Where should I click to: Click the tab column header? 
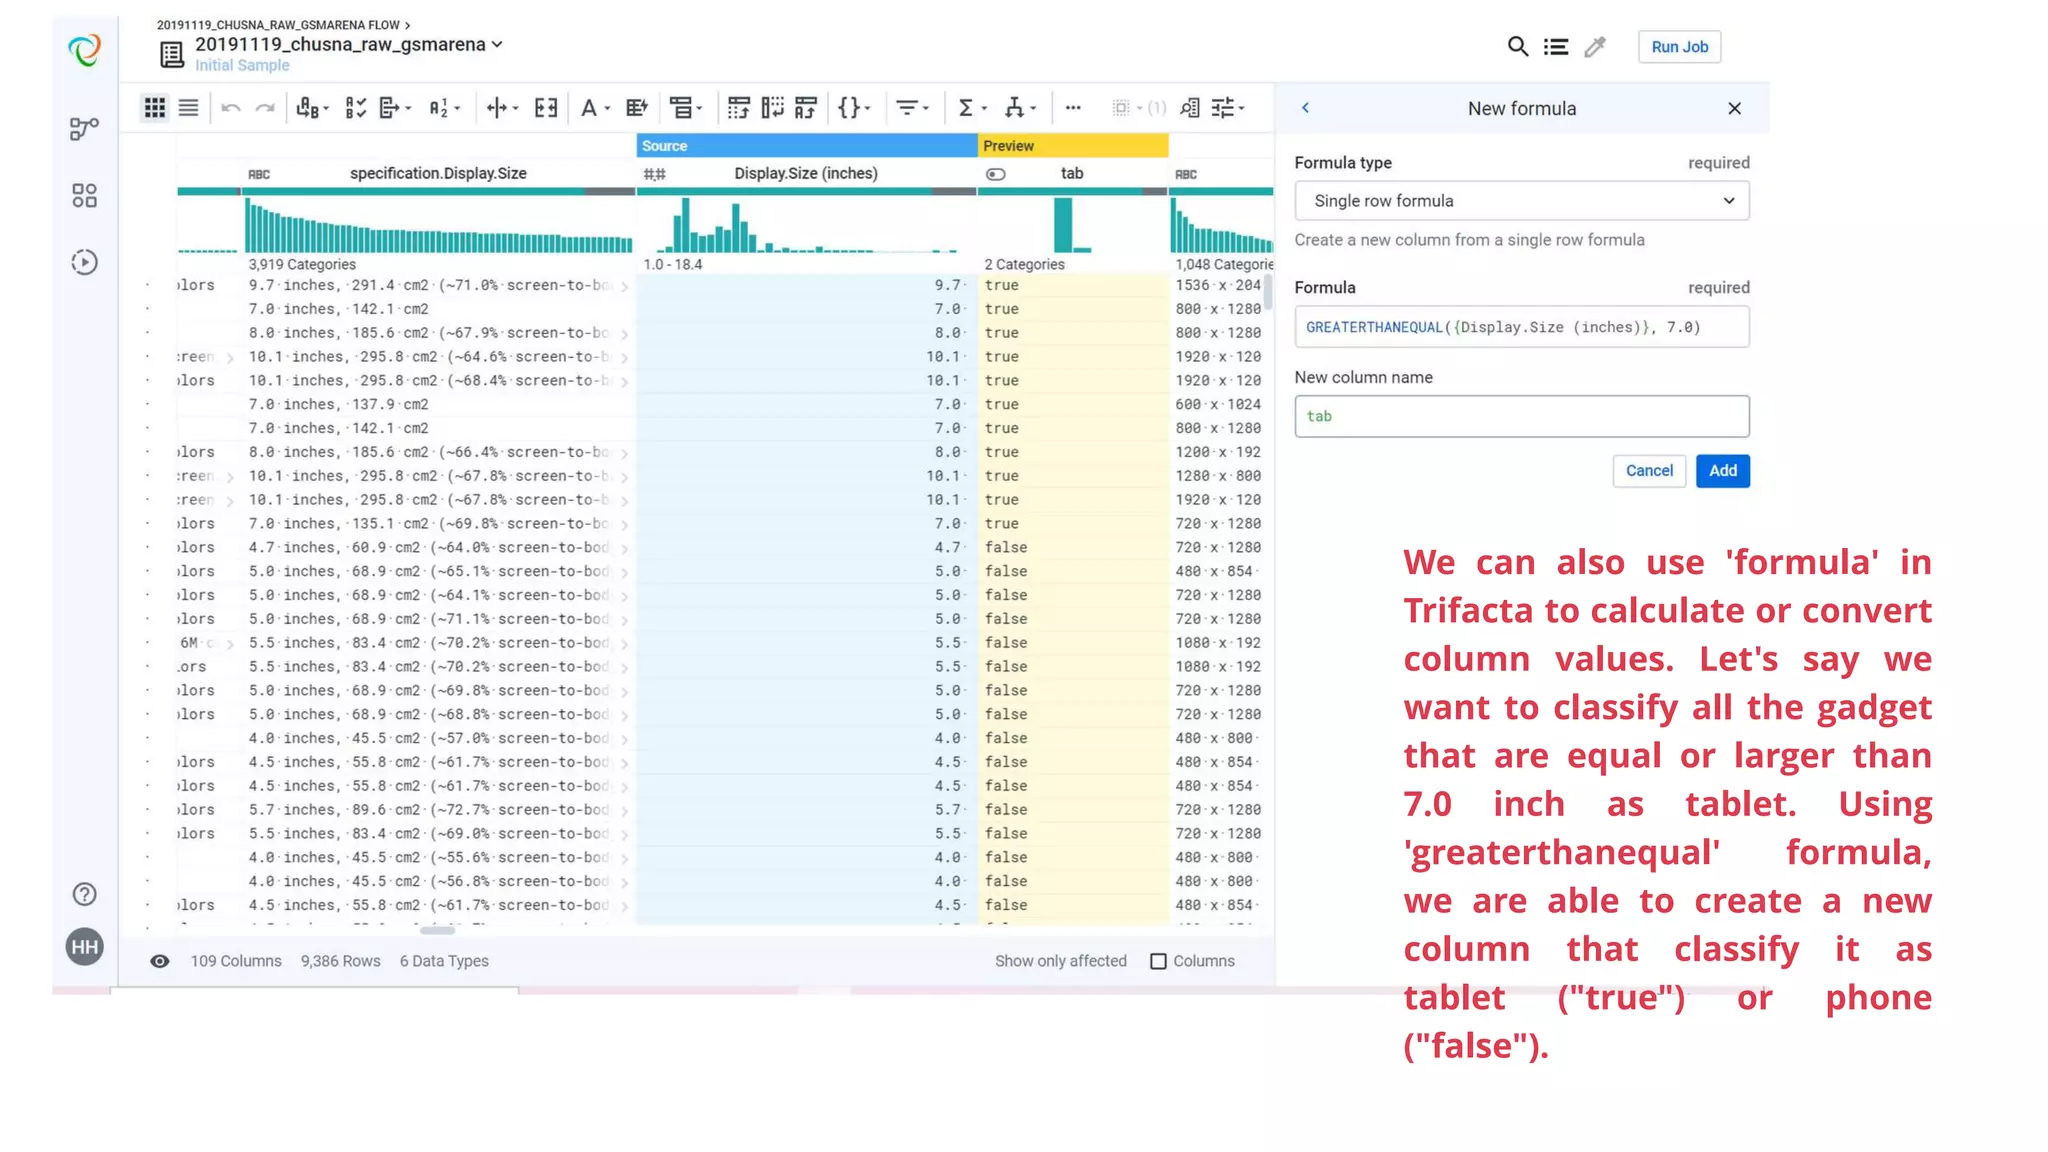pyautogui.click(x=1072, y=174)
